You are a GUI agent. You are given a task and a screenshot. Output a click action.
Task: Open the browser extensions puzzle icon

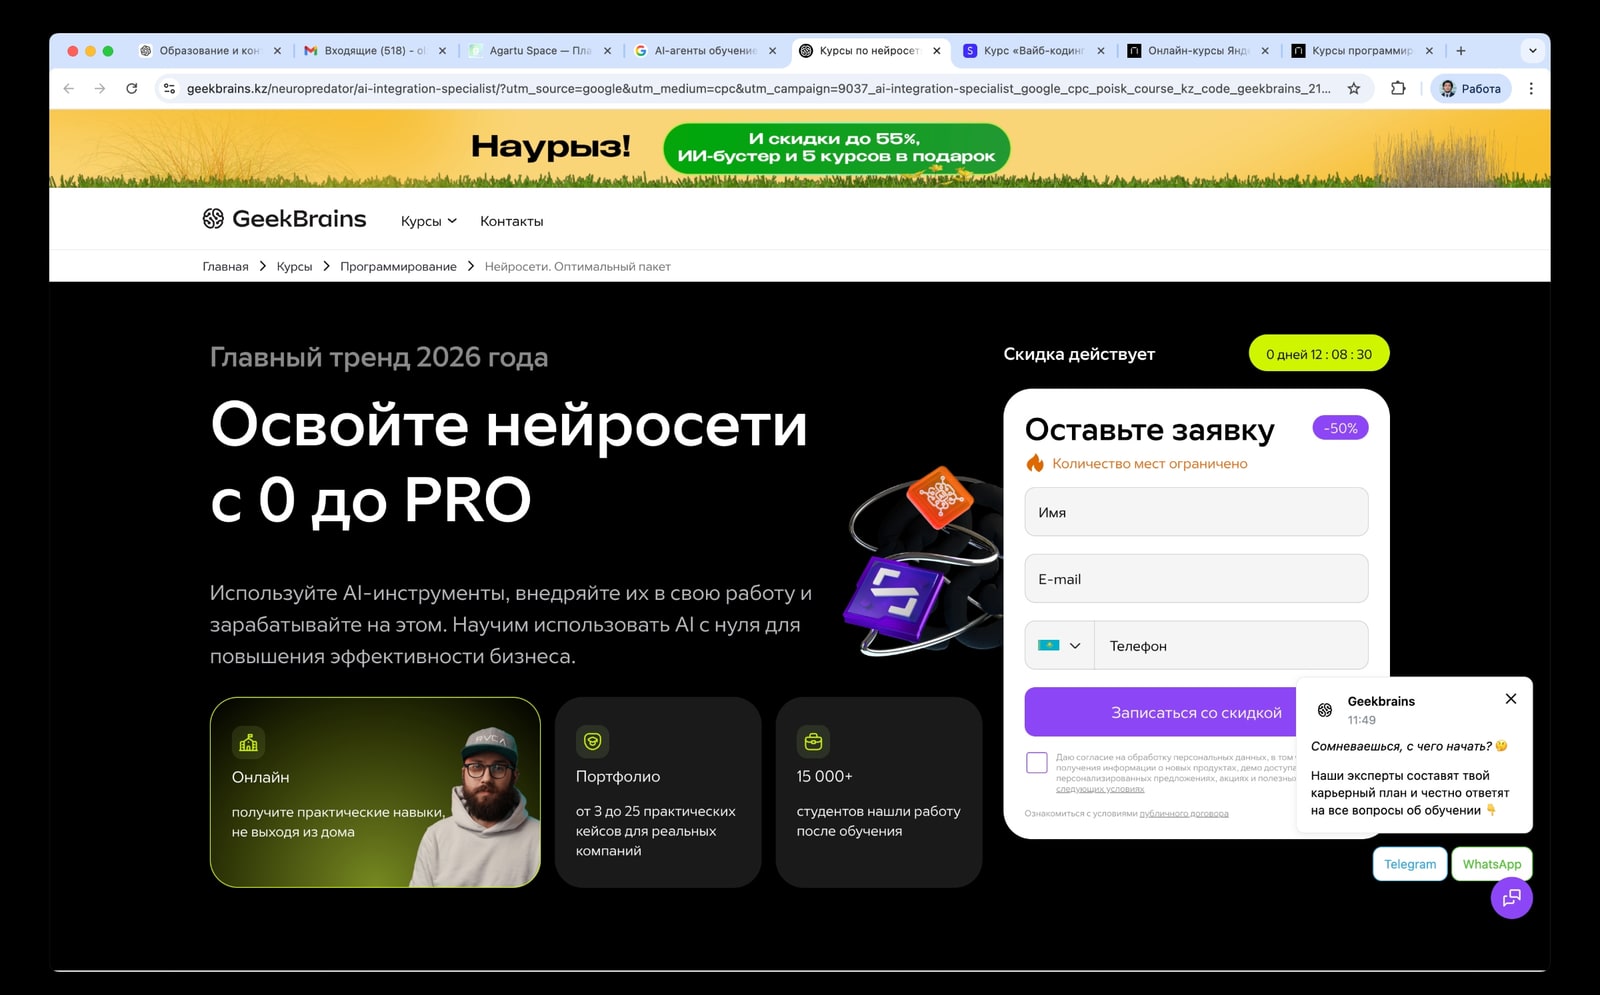pos(1398,89)
